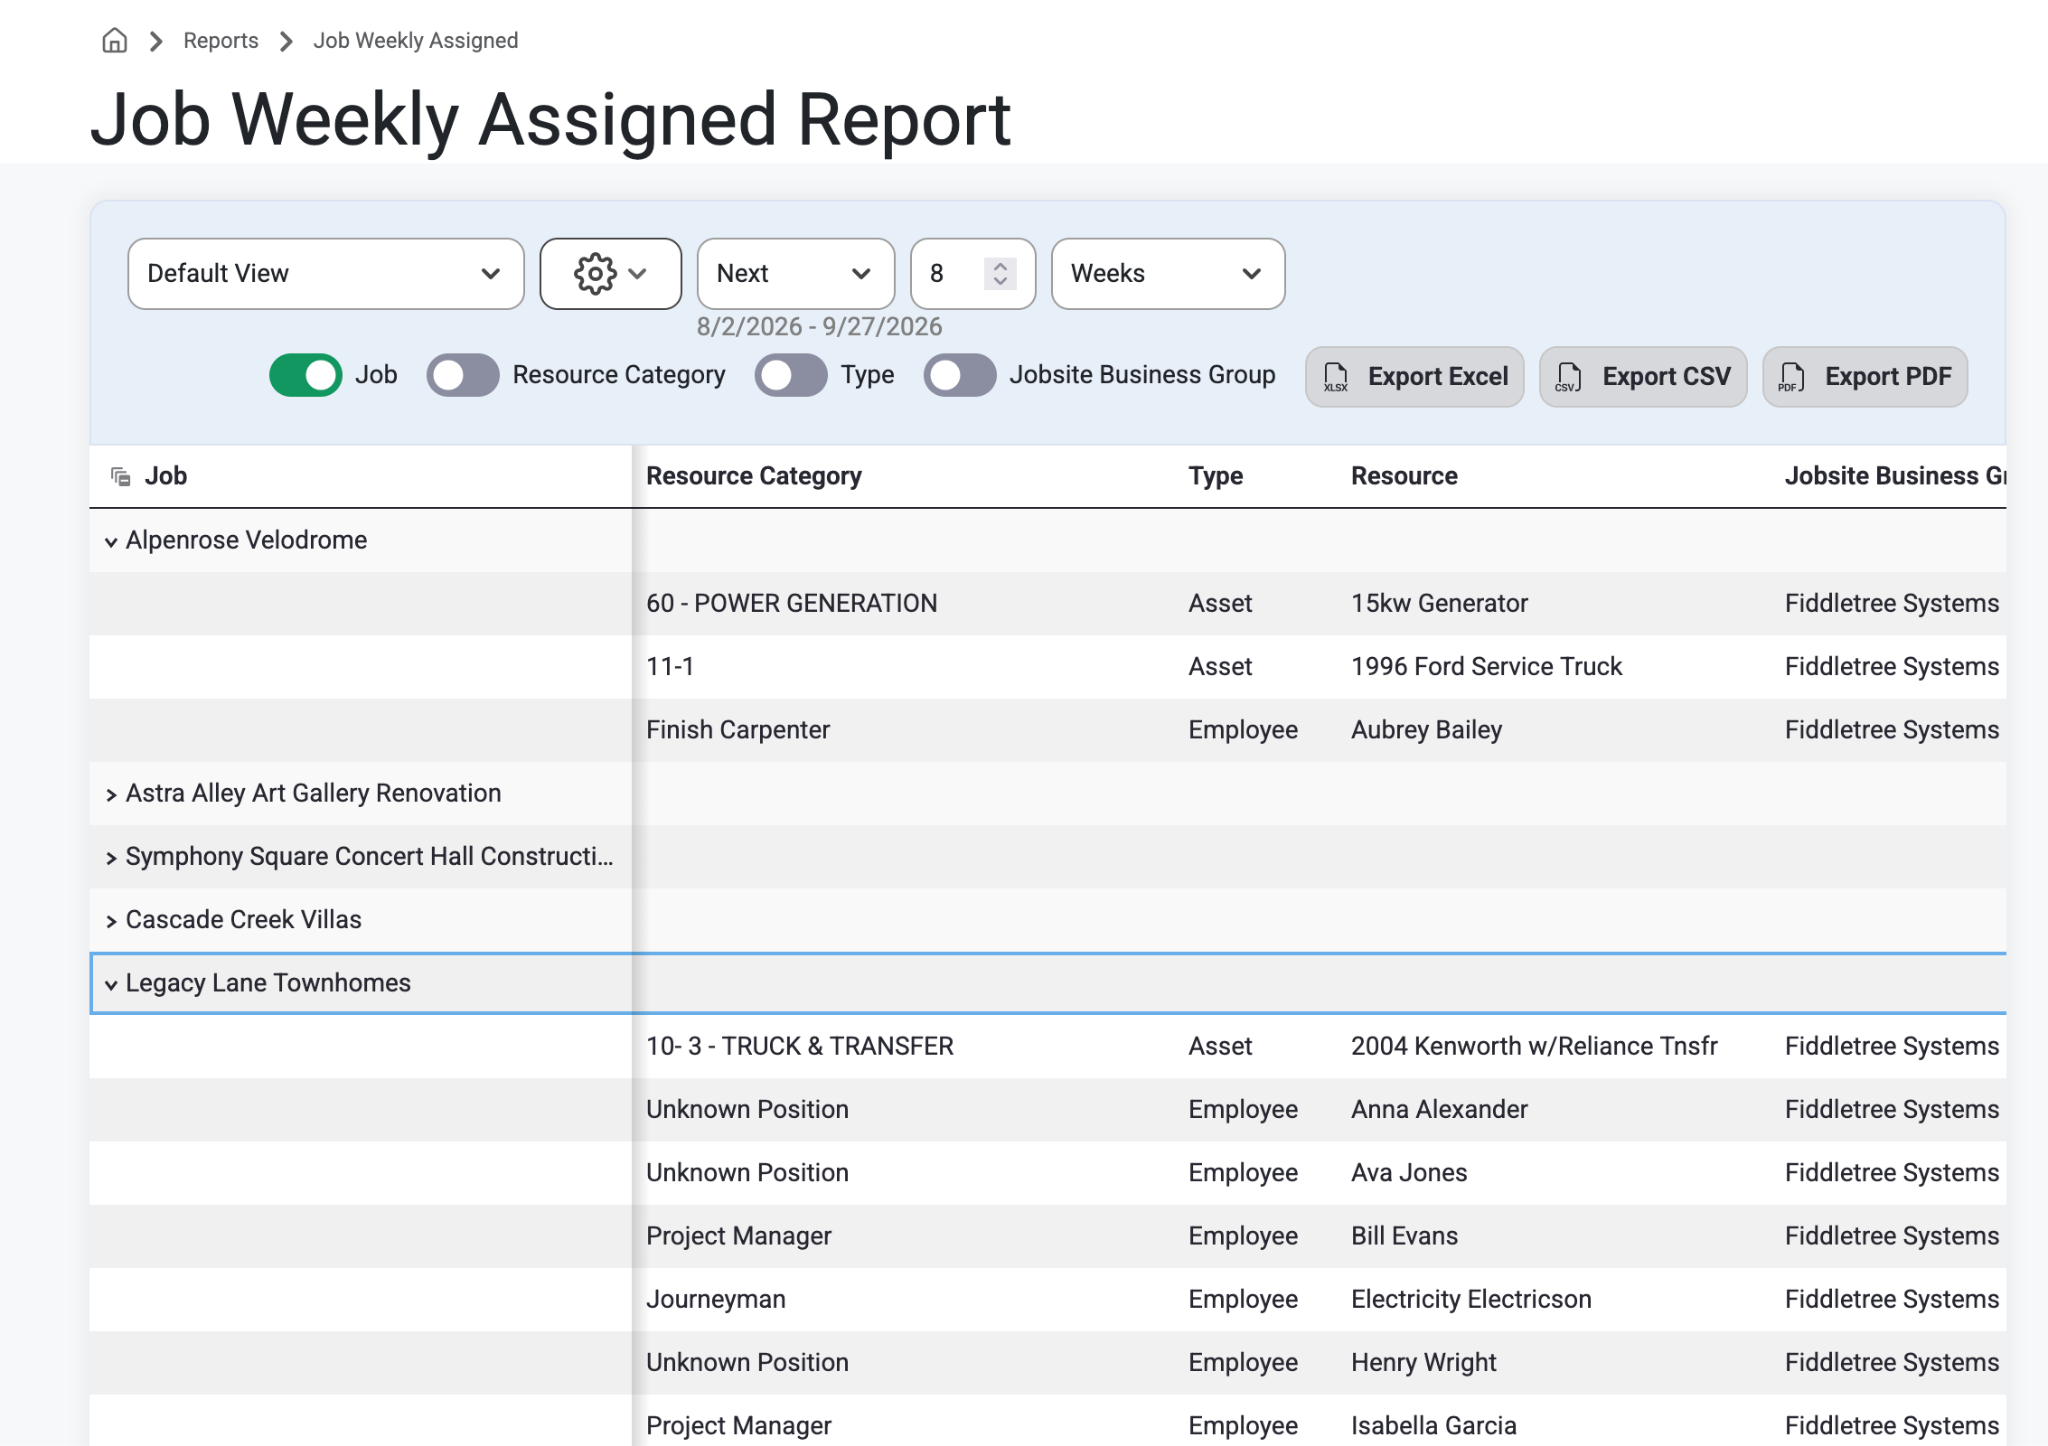Click the Export CSV file icon
Screen dimensions: 2048x1446
(x=1568, y=377)
